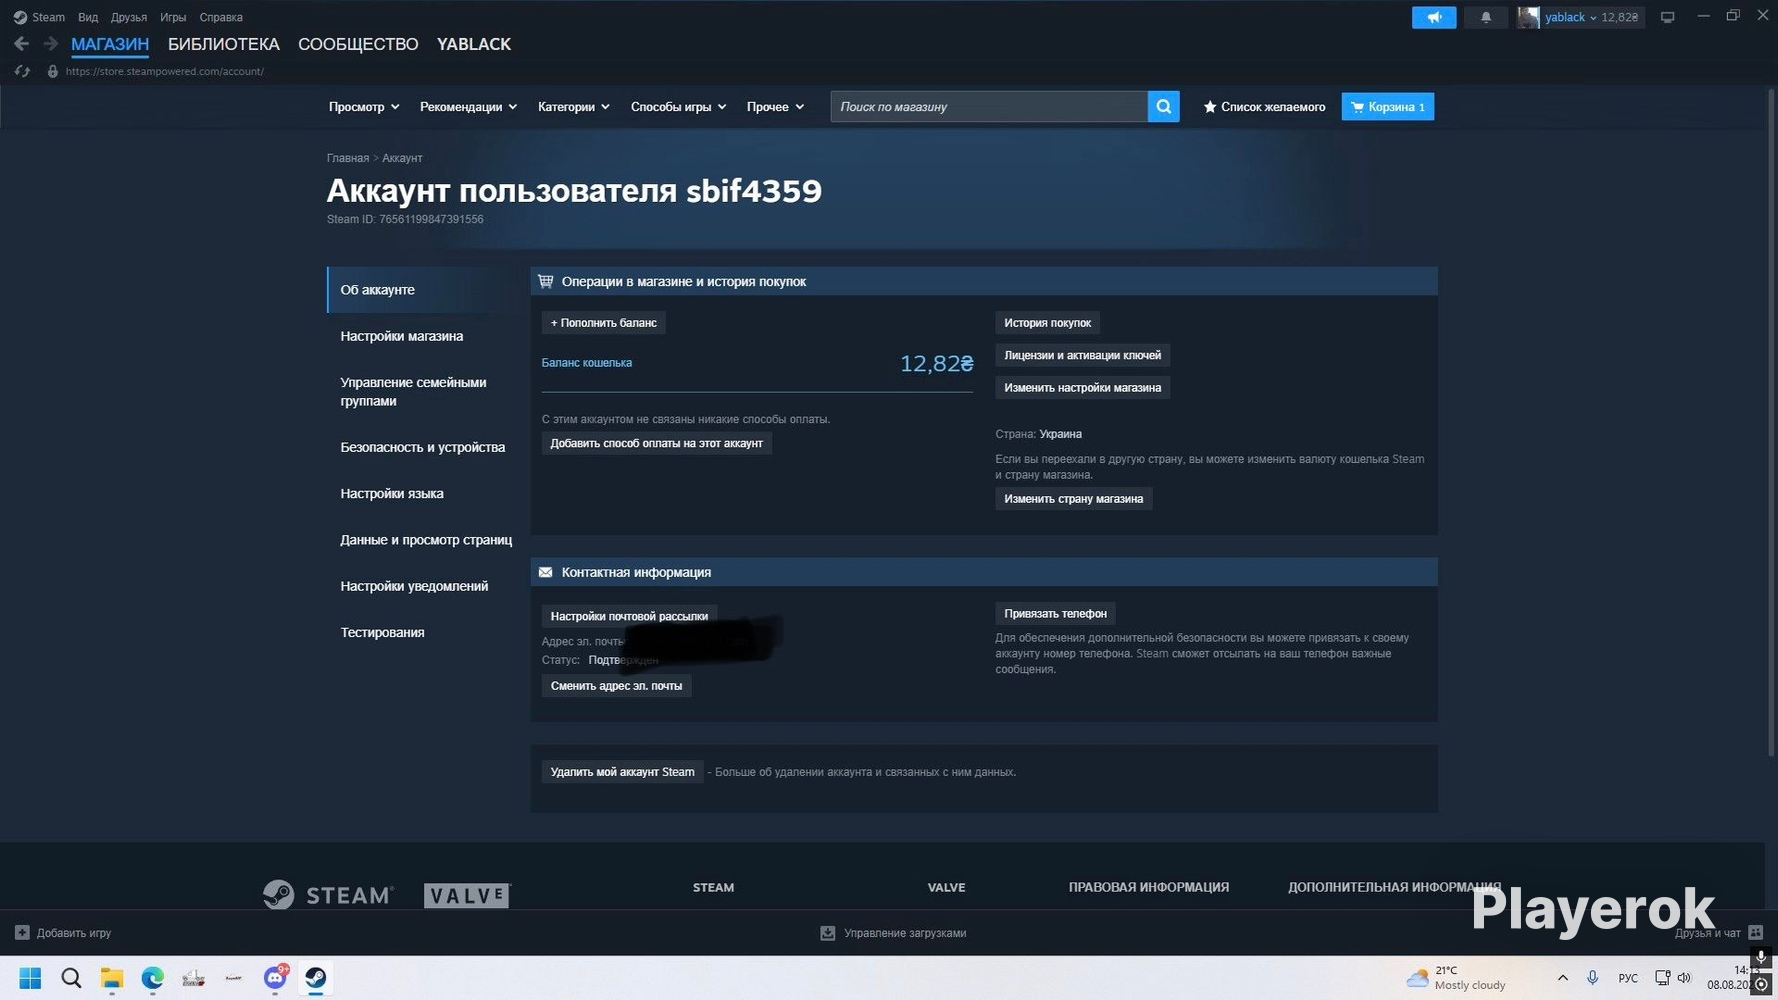The height and width of the screenshot is (1000, 1778).
Task: Click Удалить мой аккаунт Steam
Action: [623, 772]
